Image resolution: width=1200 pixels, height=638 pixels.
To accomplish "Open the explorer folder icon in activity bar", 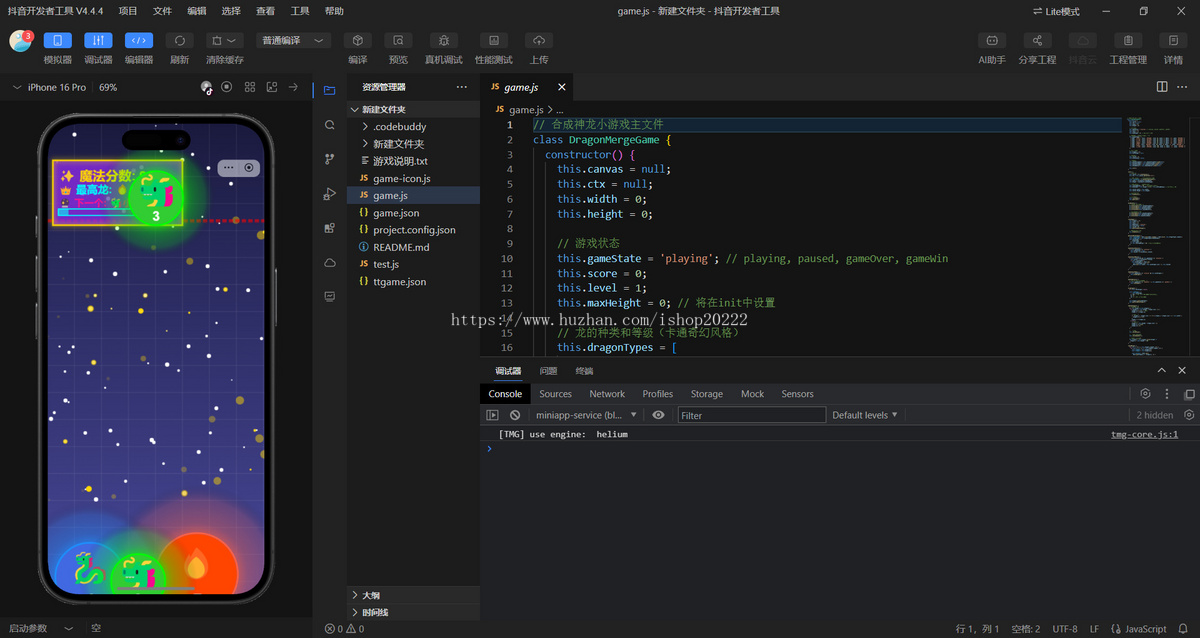I will [x=330, y=90].
